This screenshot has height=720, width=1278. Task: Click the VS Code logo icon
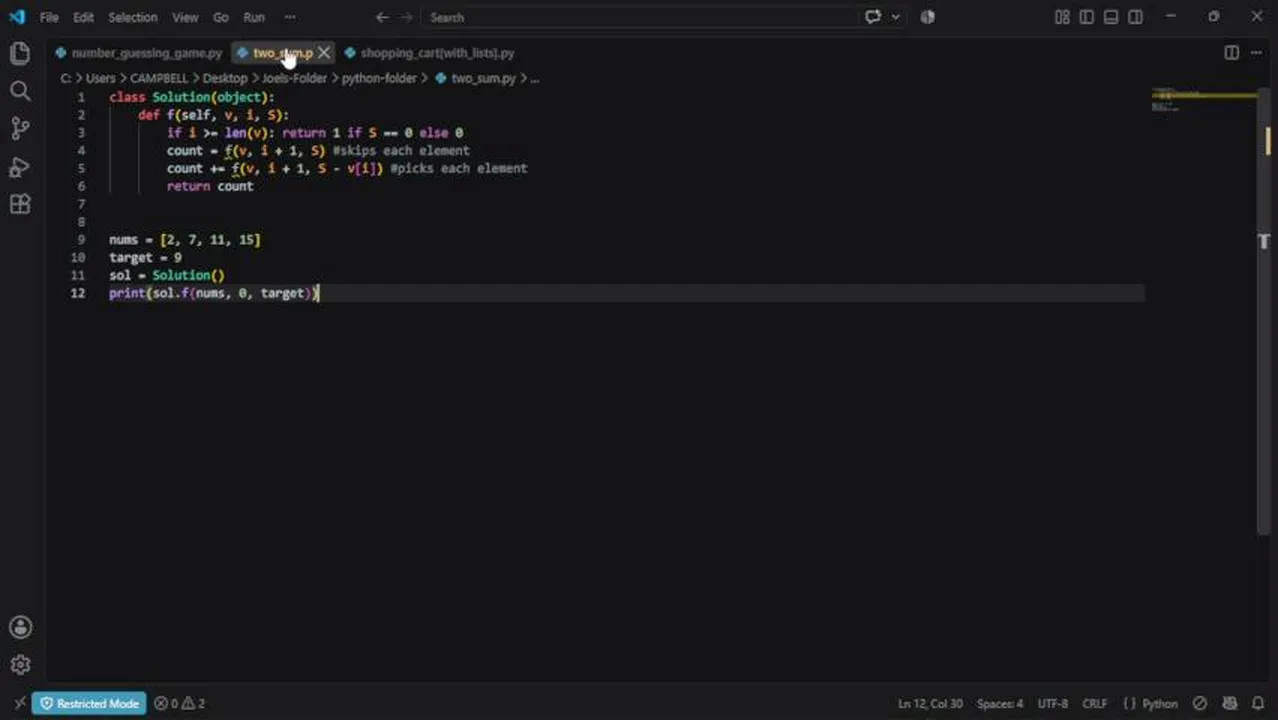point(16,17)
